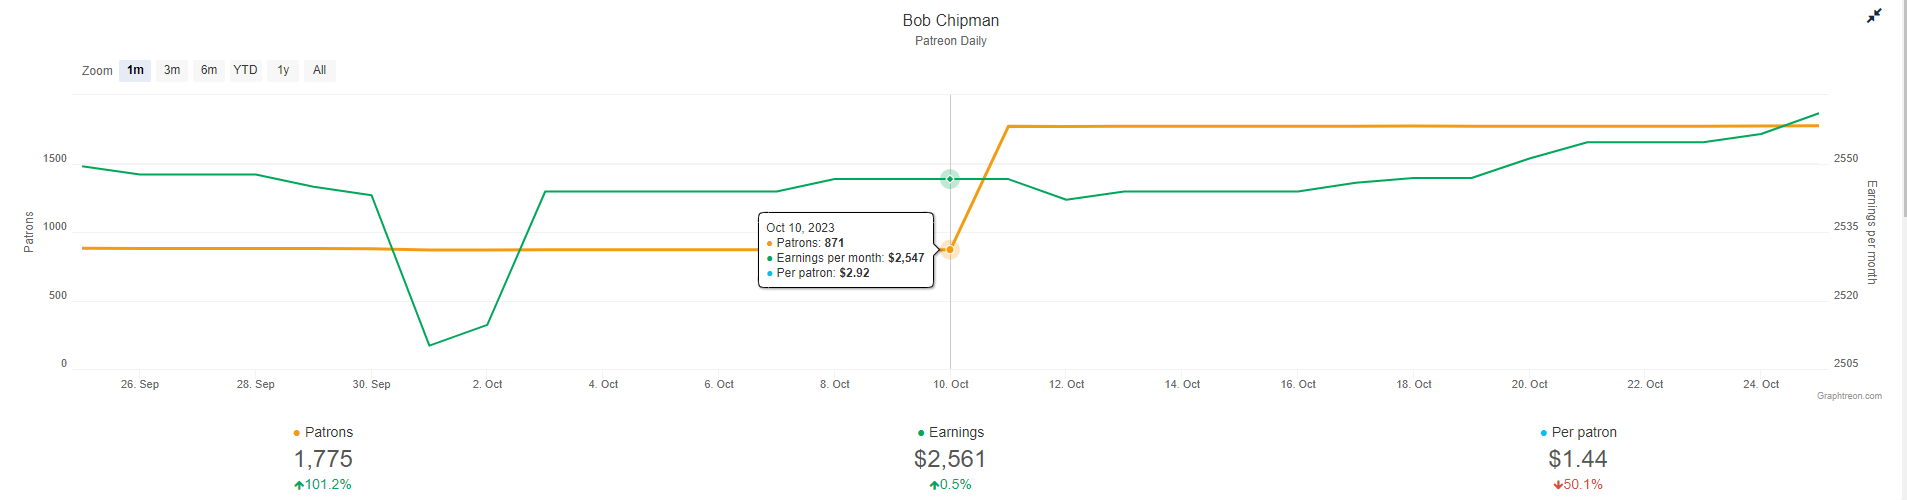This screenshot has width=1907, height=500.
Task: Open the Graphtreon.com credit link
Action: 1849,396
